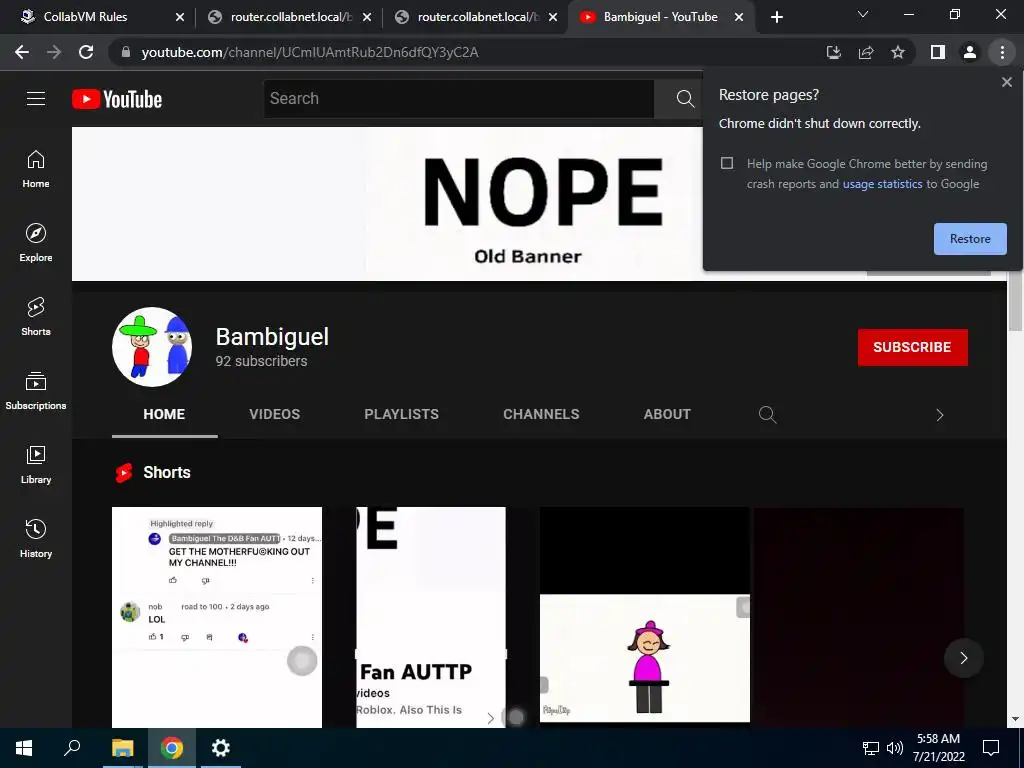The width and height of the screenshot is (1024, 768).
Task: Subscribe to the Bambiguel channel
Action: tap(912, 347)
